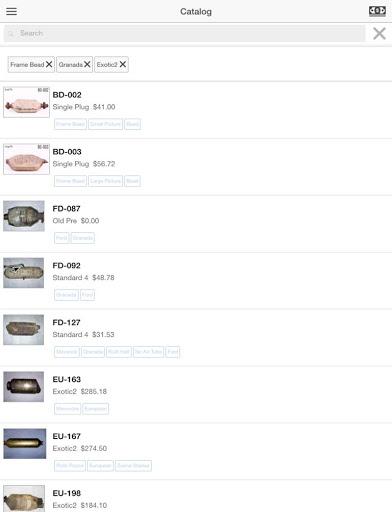This screenshot has width=392, height=512.
Task: Open the FD-087 thumbnail image
Action: tap(24, 216)
